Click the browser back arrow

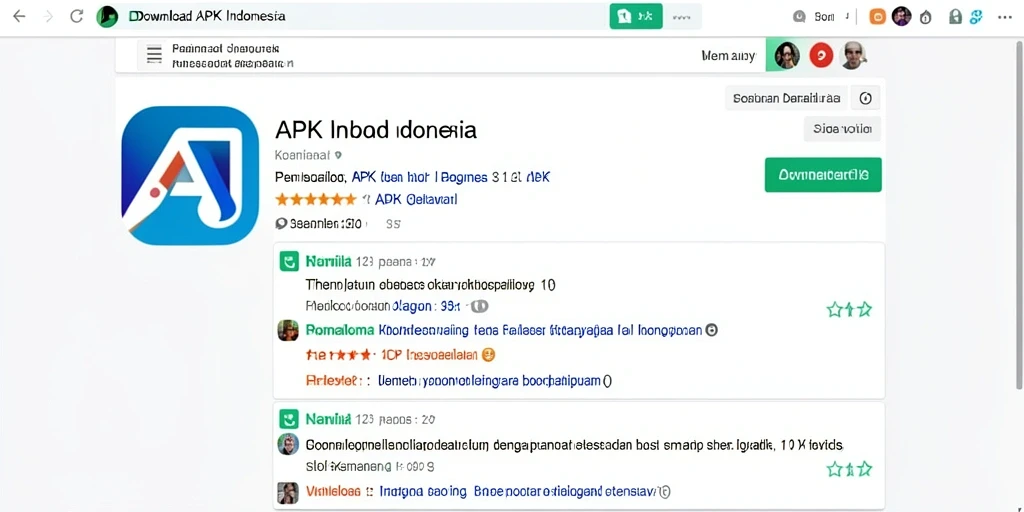19,16
